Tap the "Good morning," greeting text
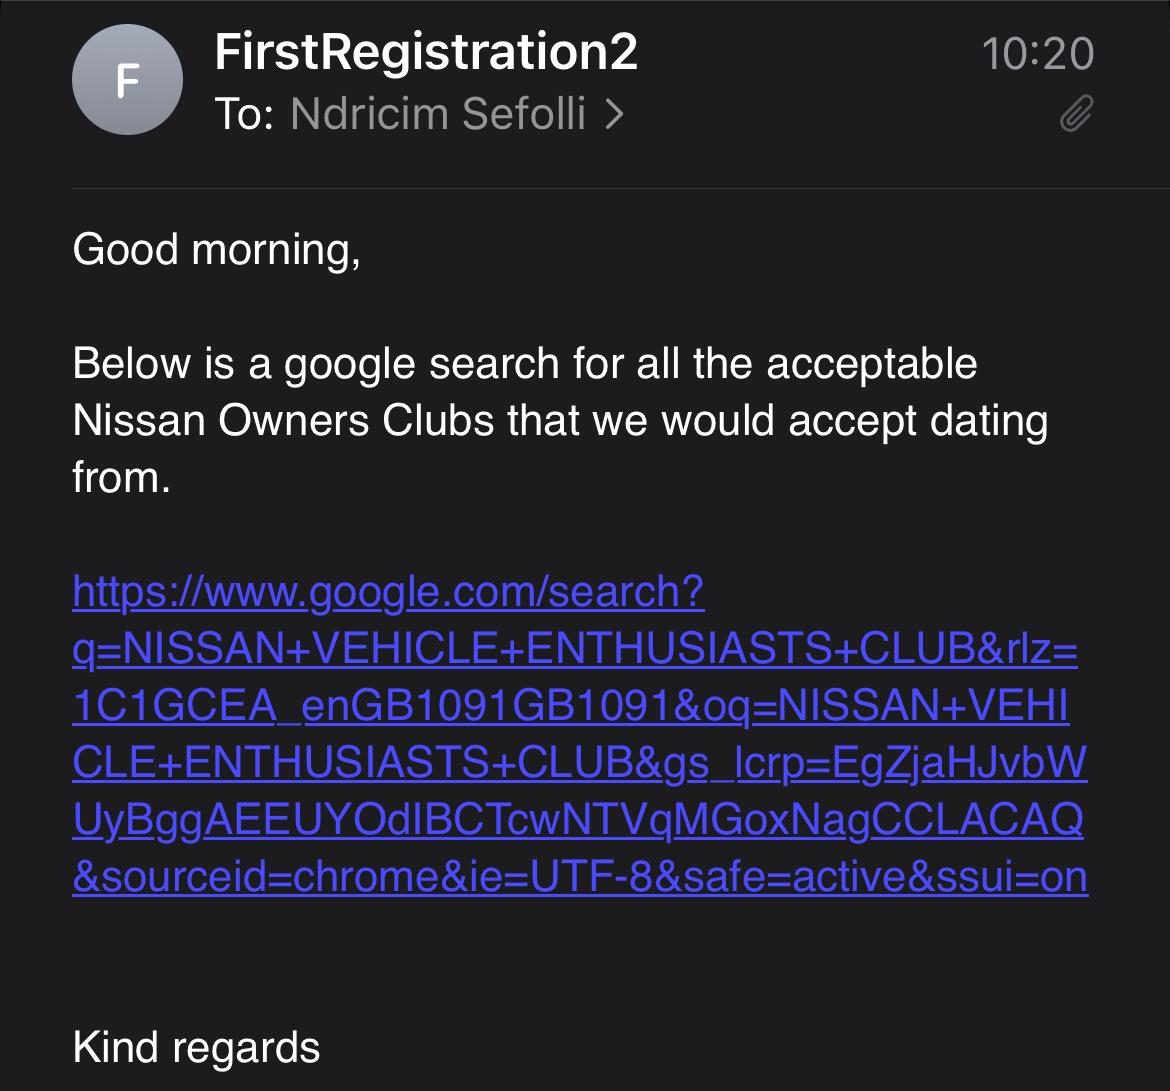The image size is (1170, 1091). (x=216, y=248)
